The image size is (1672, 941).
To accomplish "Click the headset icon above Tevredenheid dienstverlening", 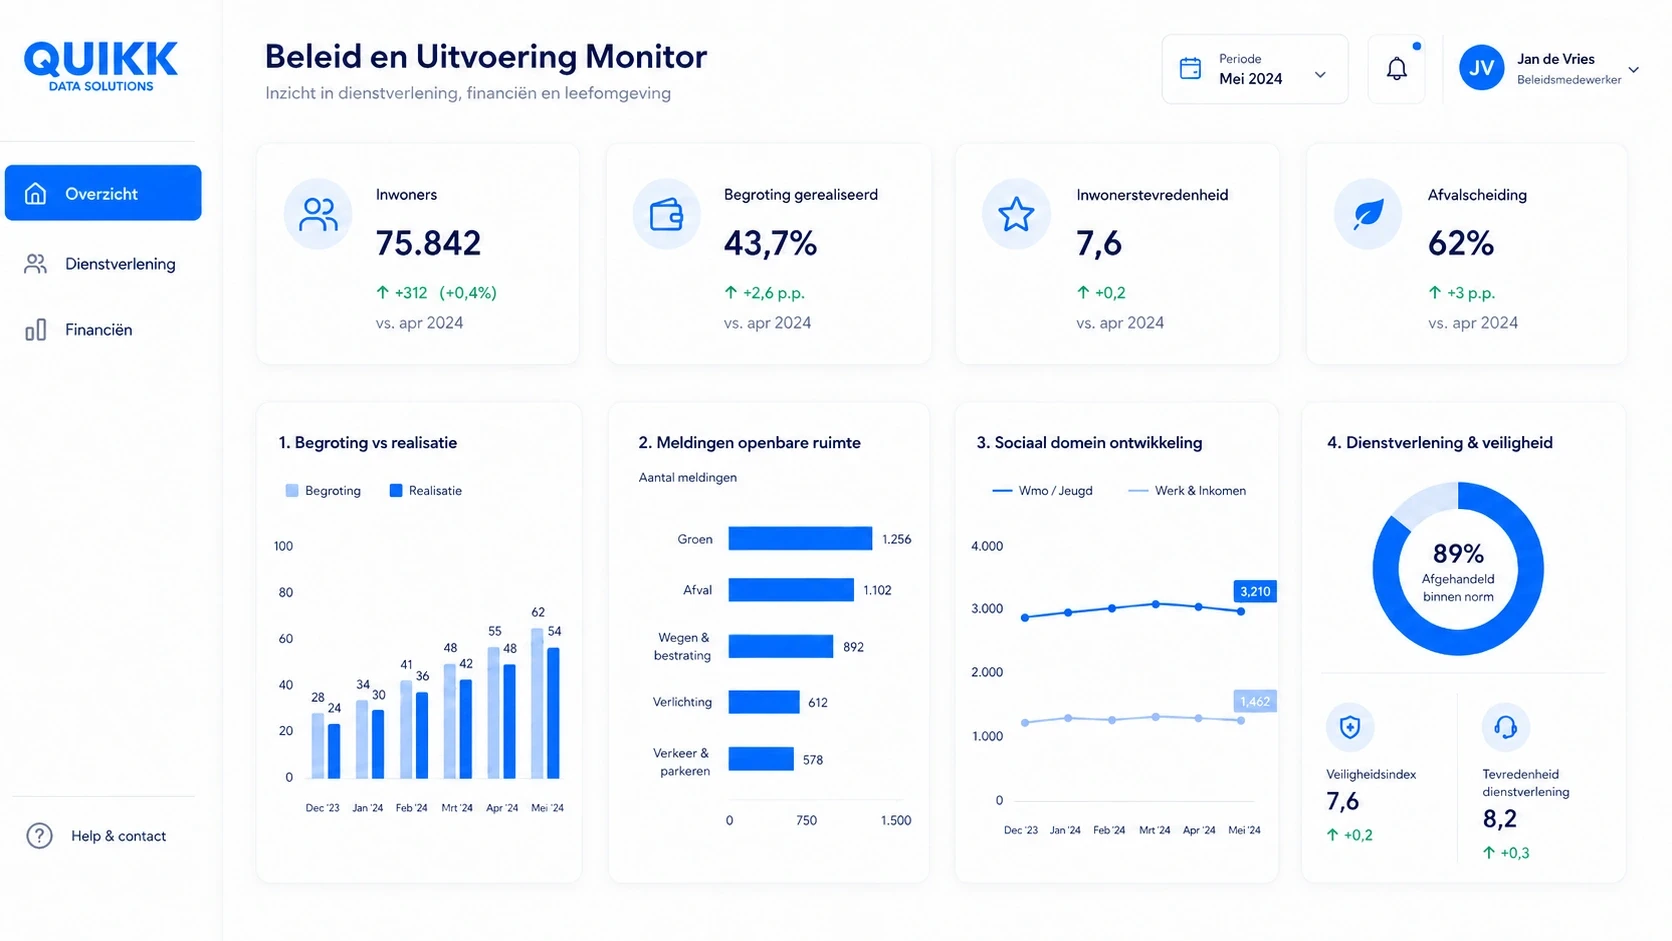I will click(x=1506, y=727).
